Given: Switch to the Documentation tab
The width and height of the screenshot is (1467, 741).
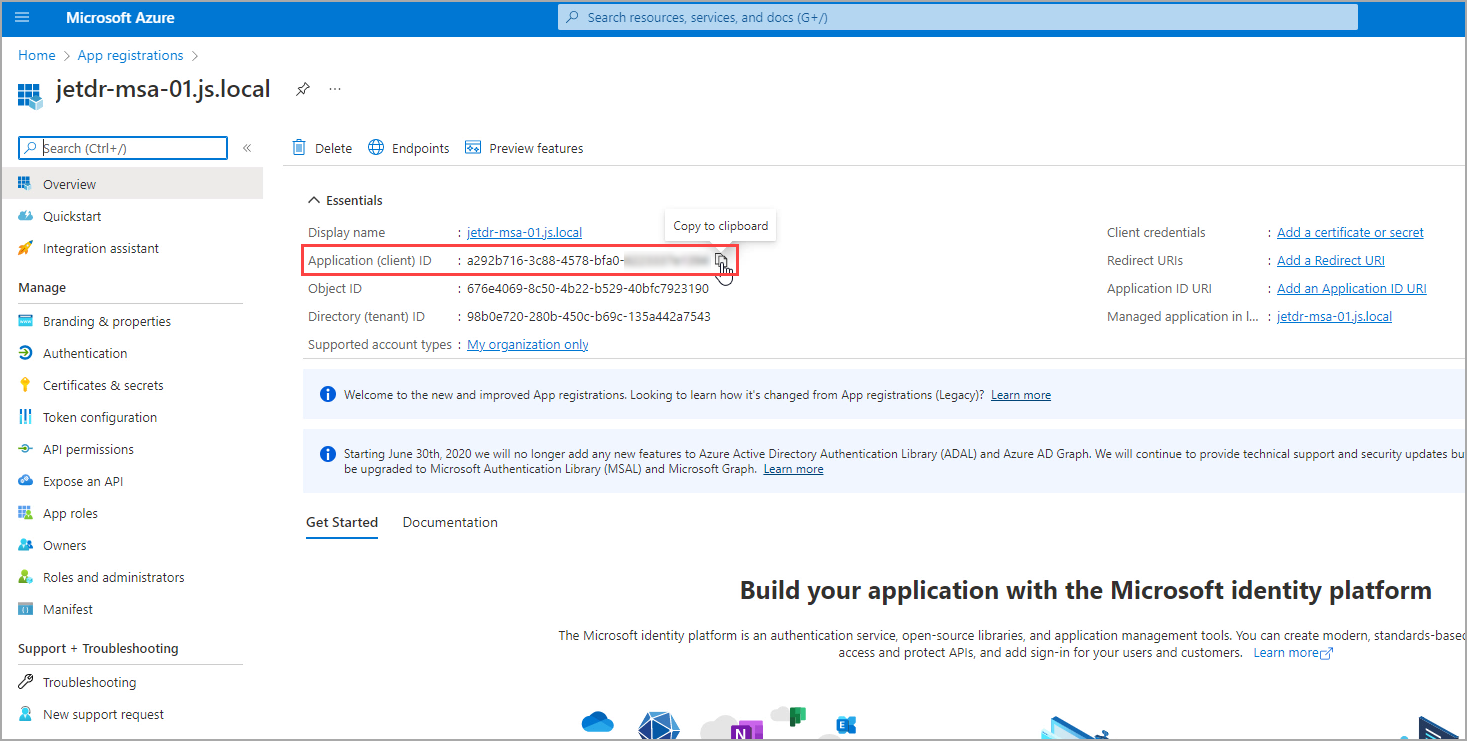Looking at the screenshot, I should pos(450,522).
